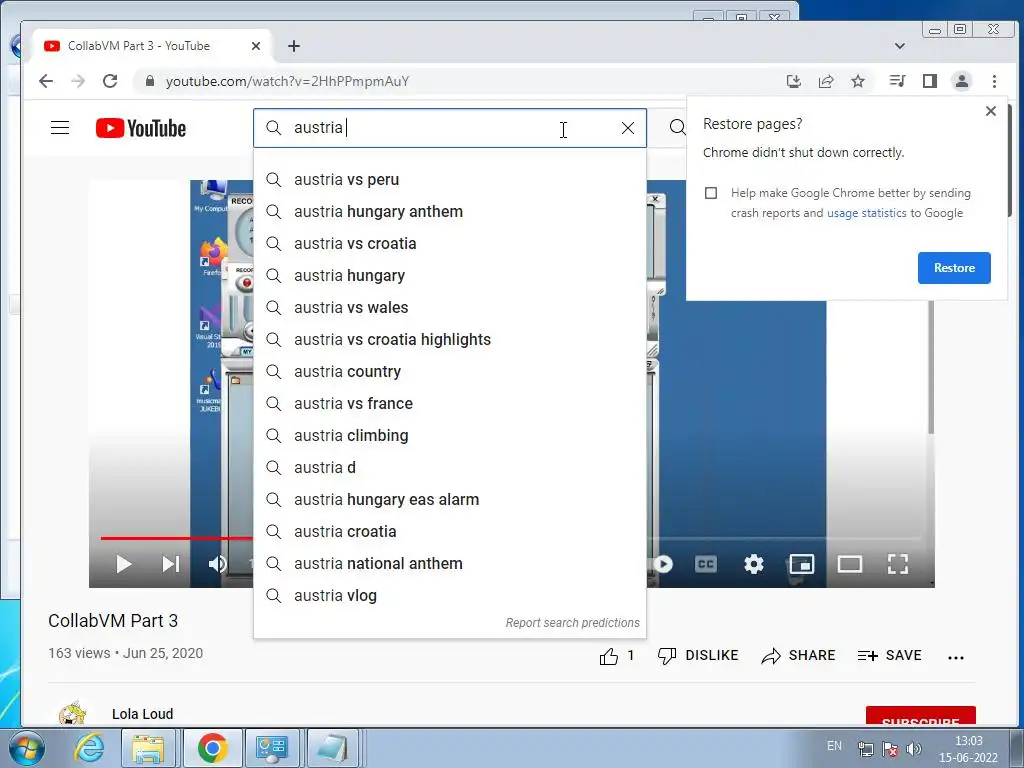Open Windows Explorer folder on taskbar
The image size is (1024, 768).
pyautogui.click(x=148, y=748)
